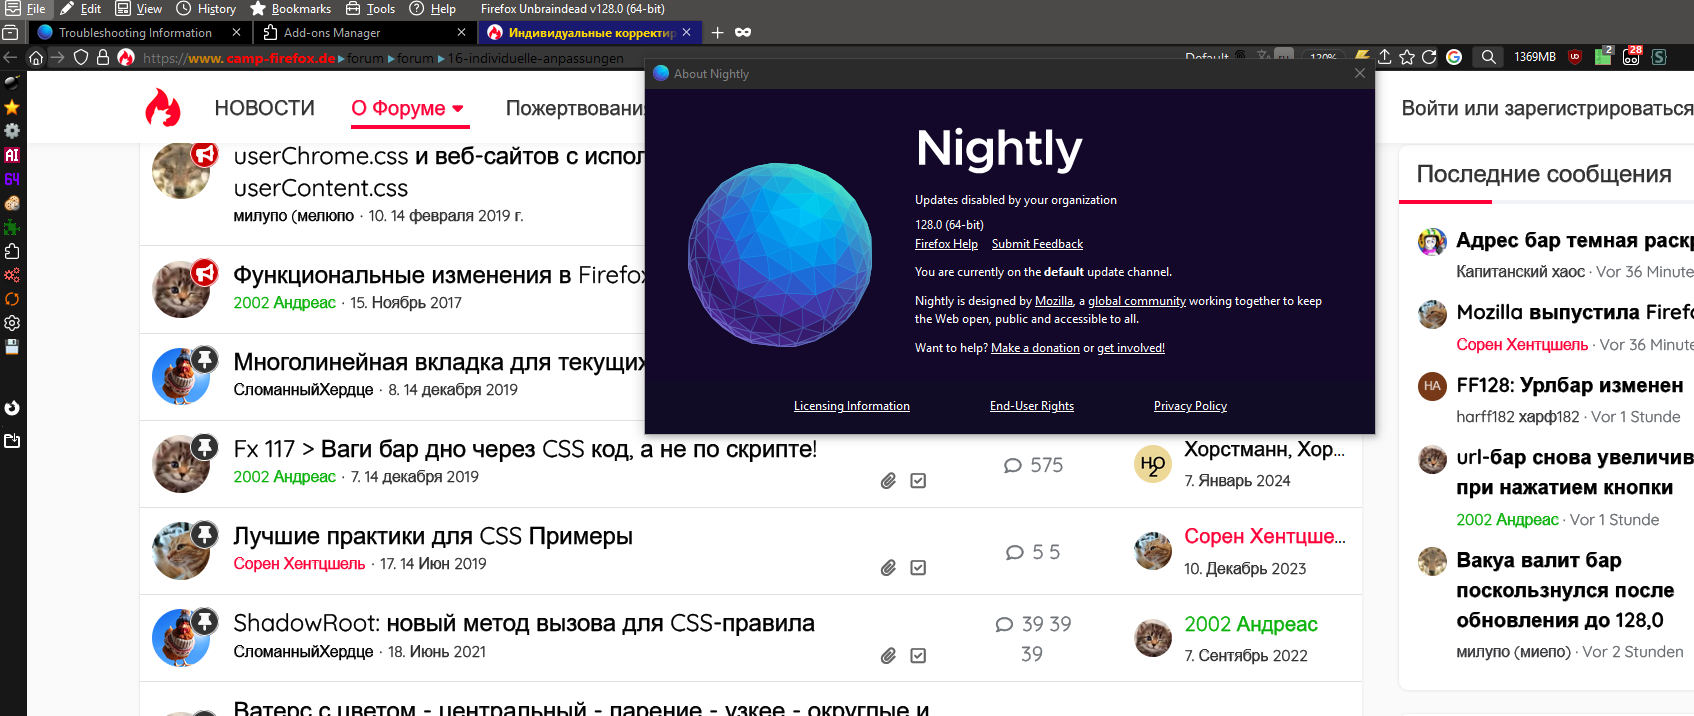Viewport: 1694px width, 716px height.
Task: Click the pink AI icon in the sidebar
Action: 12,155
